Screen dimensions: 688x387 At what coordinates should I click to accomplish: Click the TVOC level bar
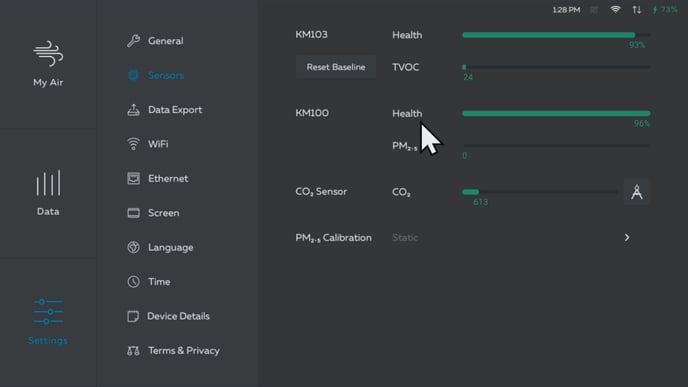pyautogui.click(x=556, y=67)
